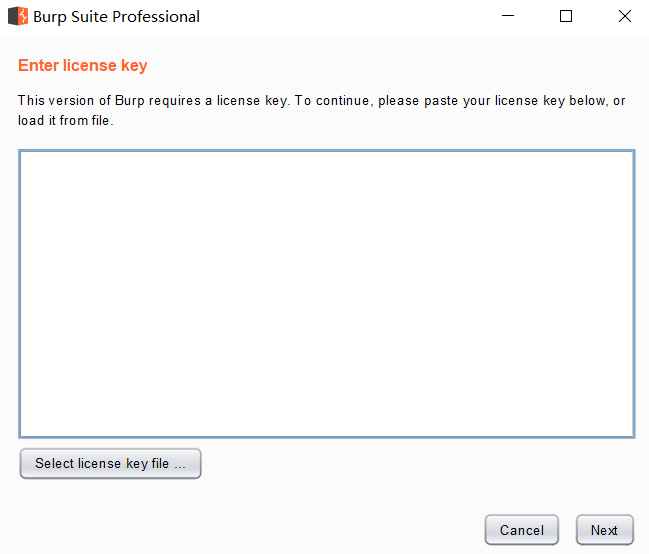Image resolution: width=649 pixels, height=554 pixels.
Task: Hit the X button in the title bar
Action: pyautogui.click(x=624, y=16)
